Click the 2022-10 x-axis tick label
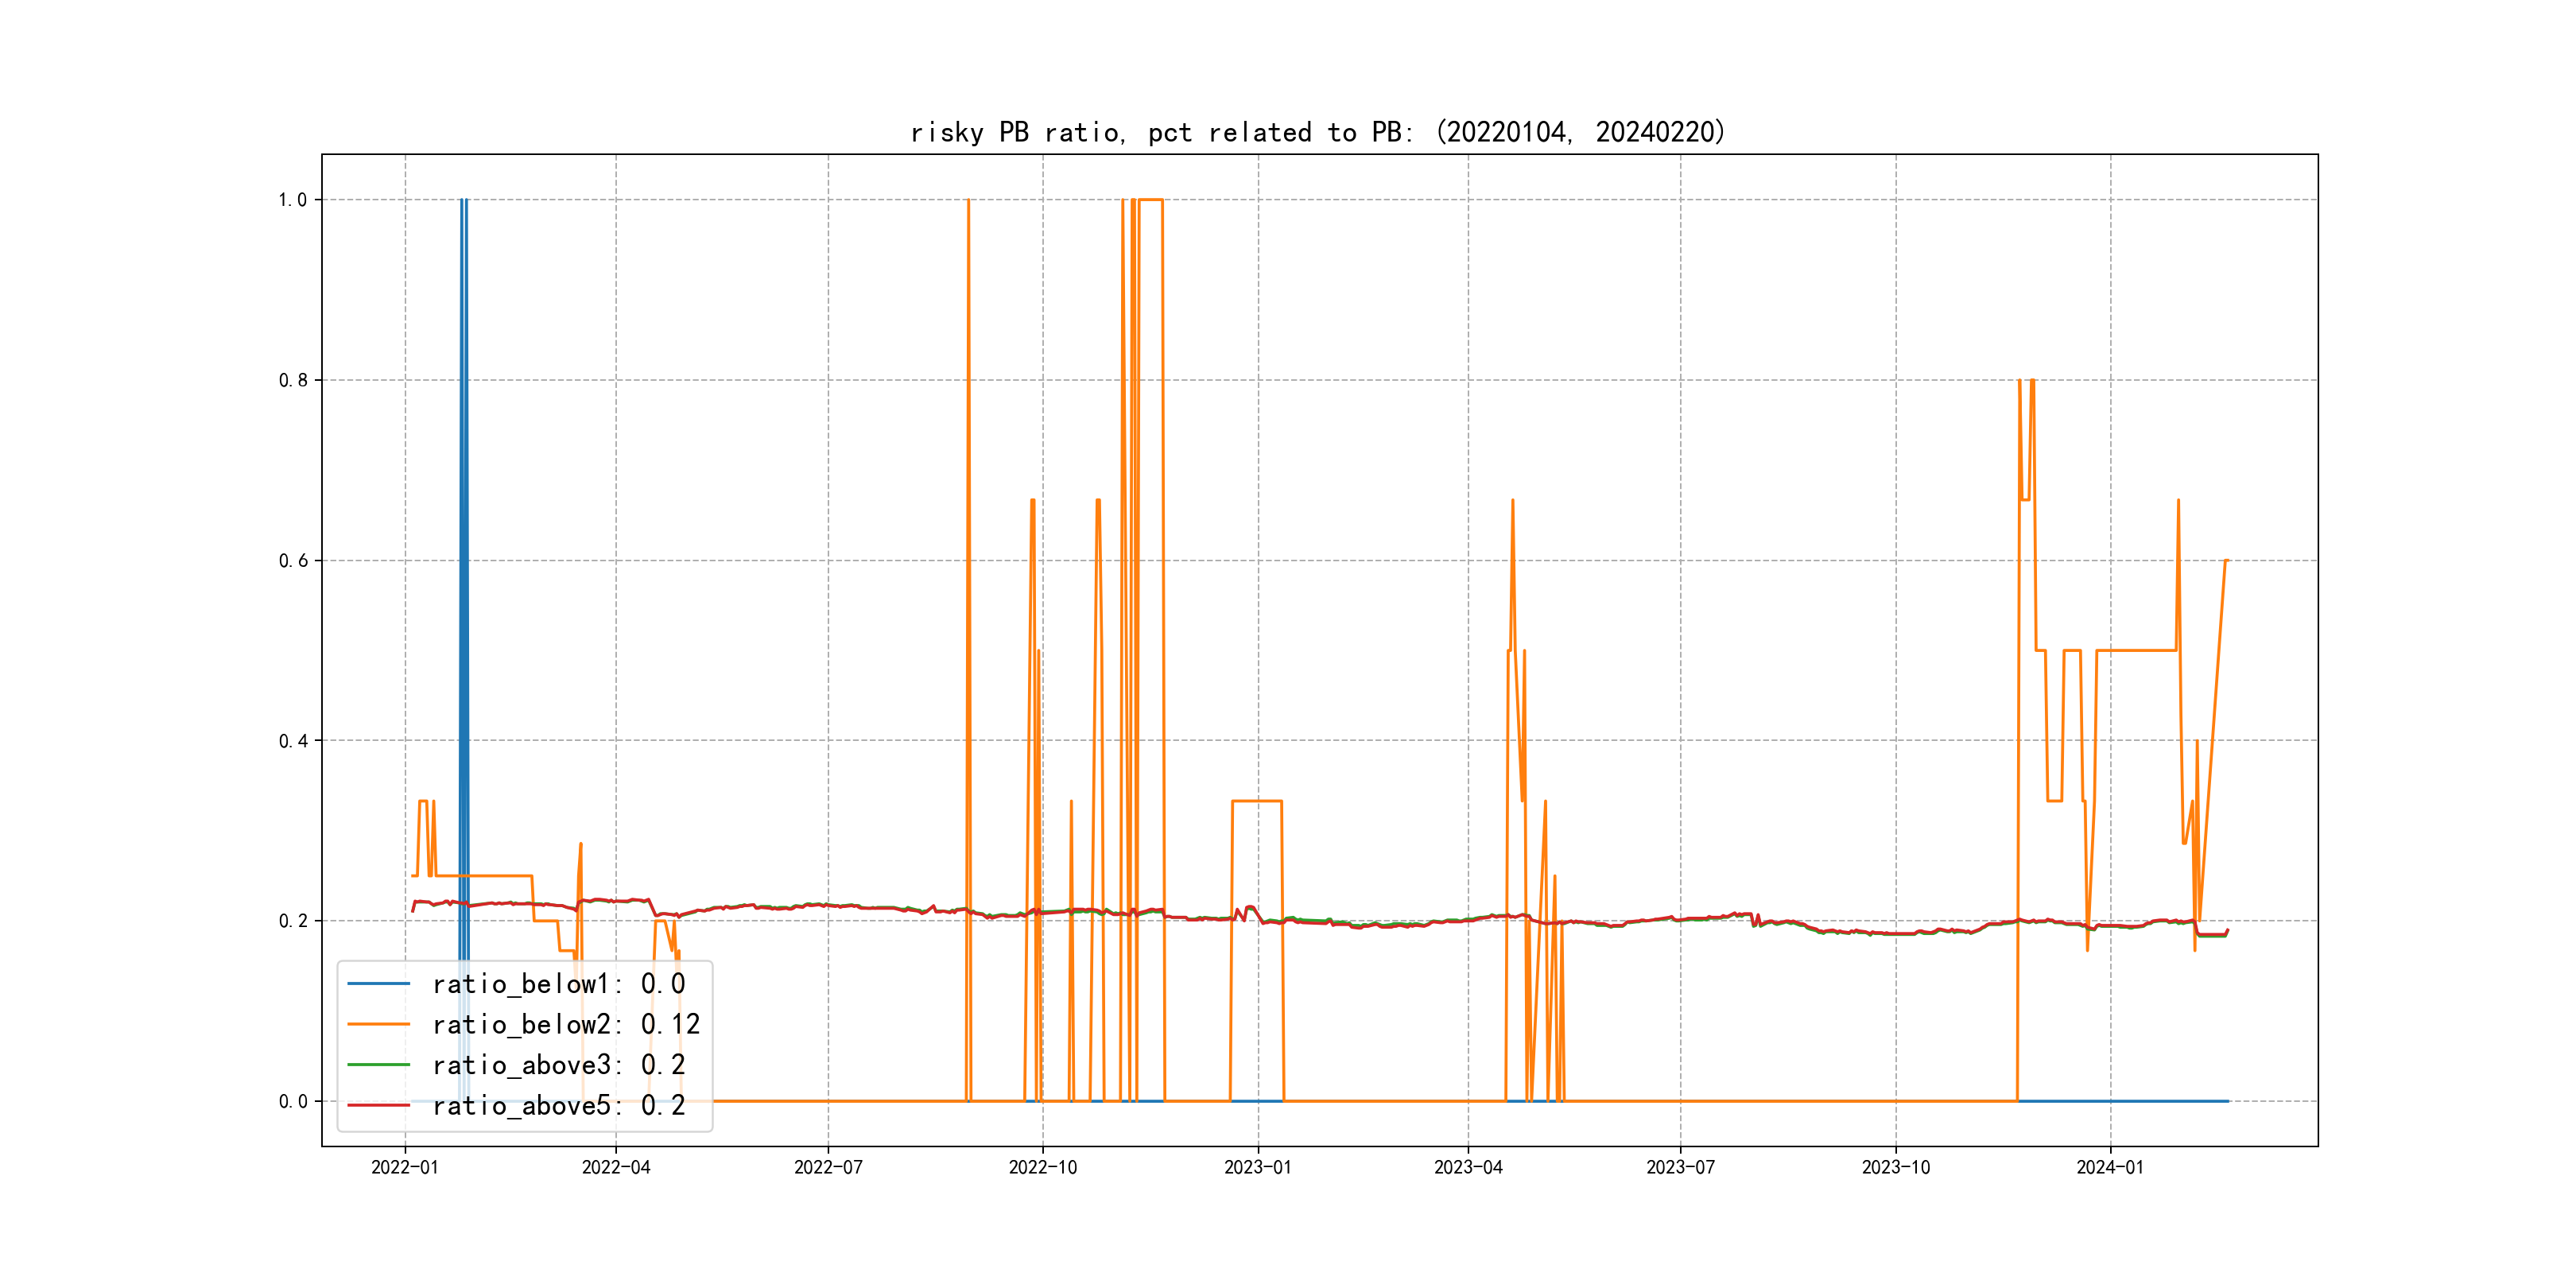The height and width of the screenshot is (1288, 2576). (x=1043, y=1167)
